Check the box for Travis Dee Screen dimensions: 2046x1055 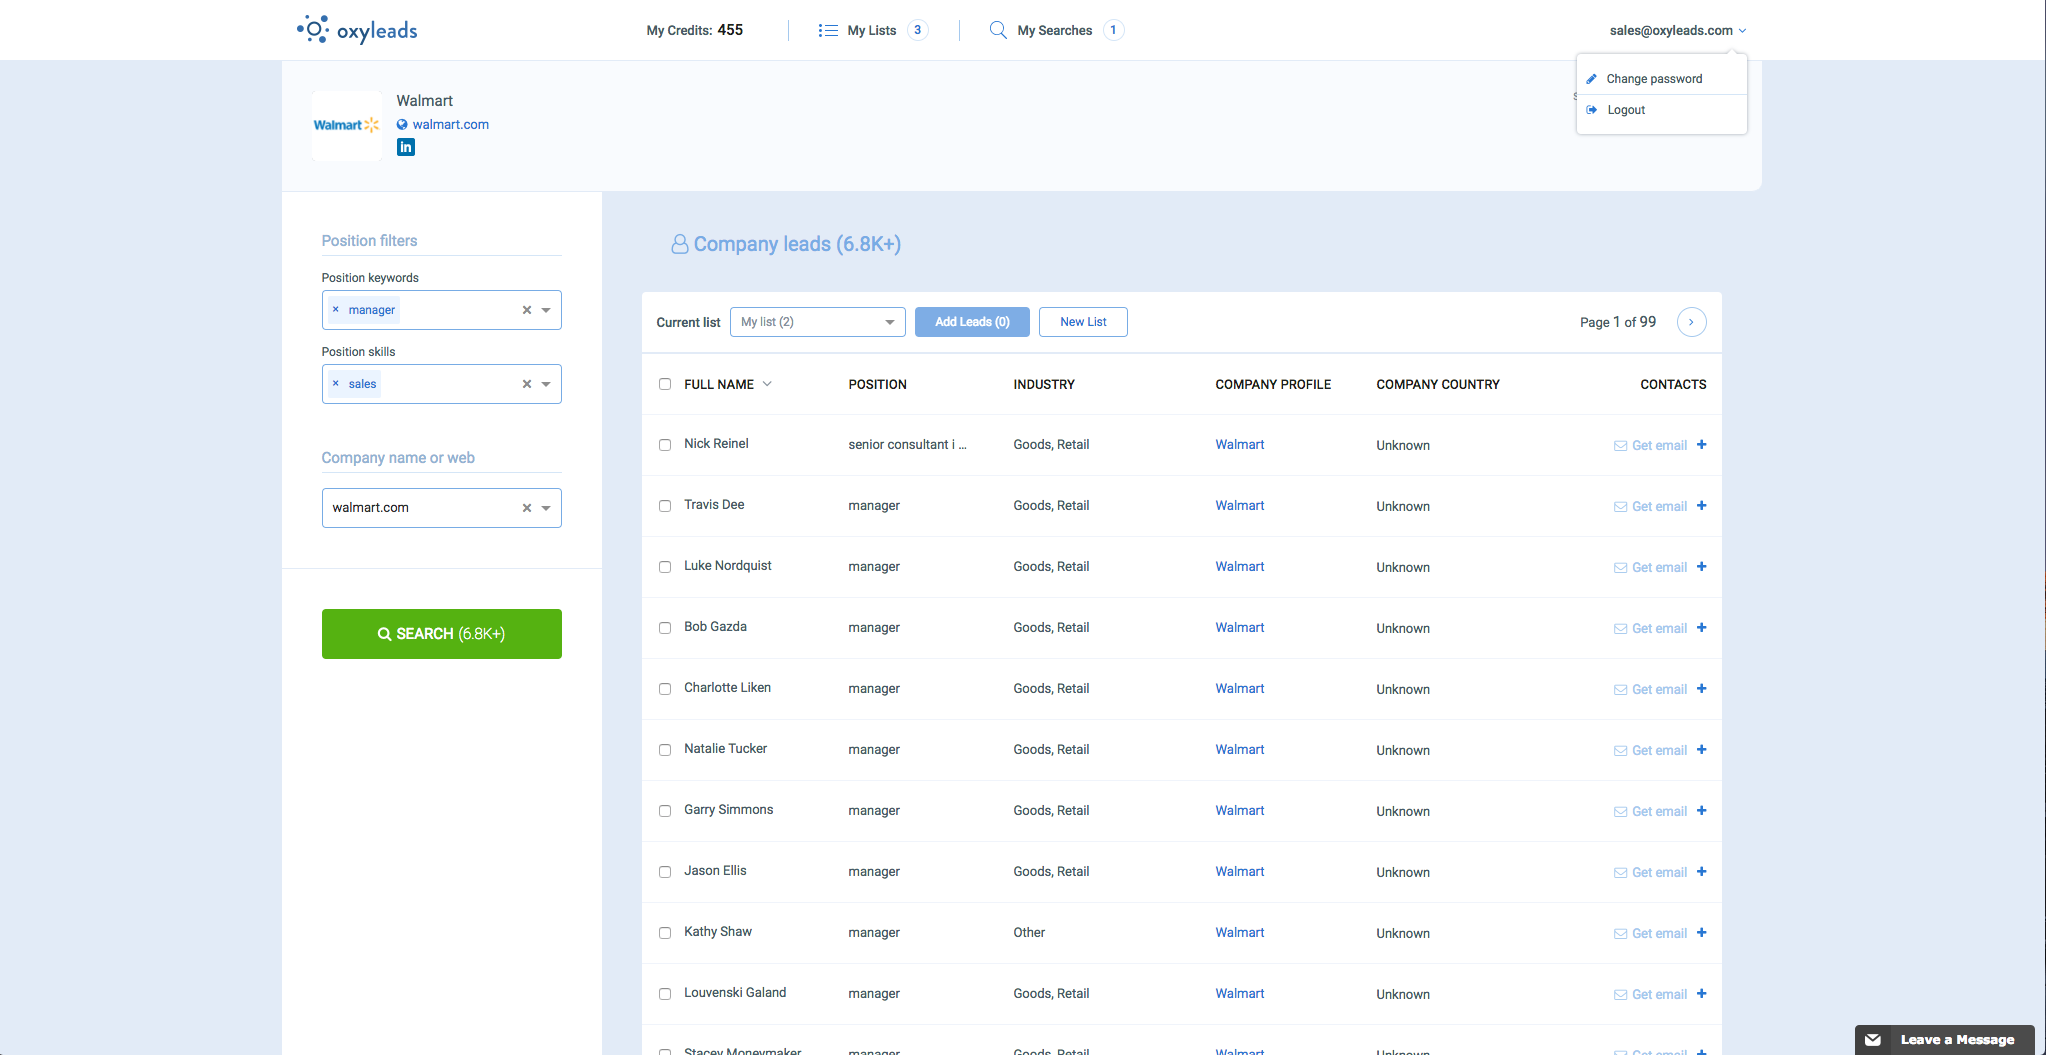665,506
